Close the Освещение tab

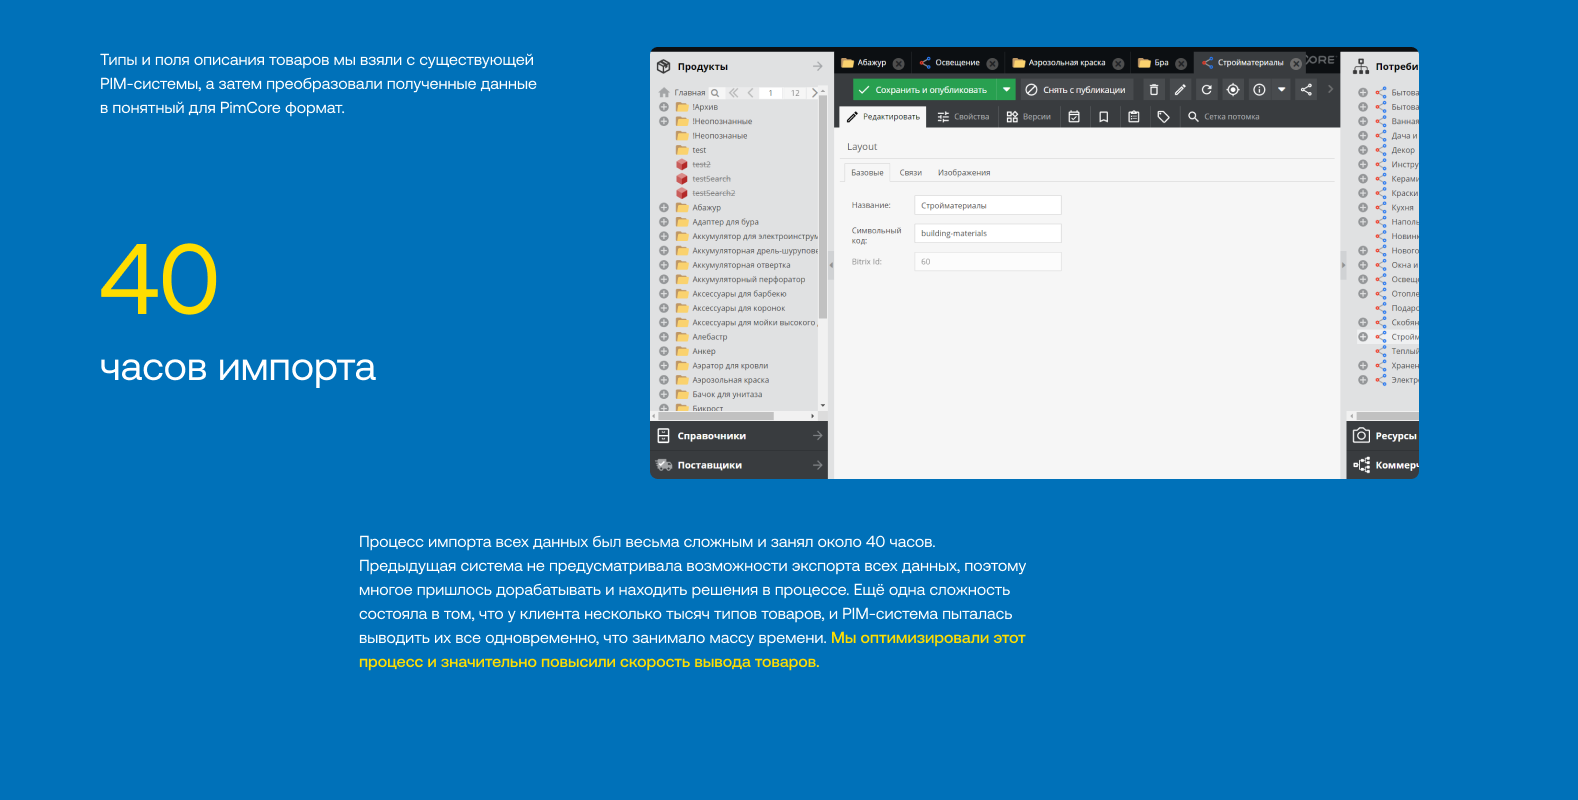992,63
